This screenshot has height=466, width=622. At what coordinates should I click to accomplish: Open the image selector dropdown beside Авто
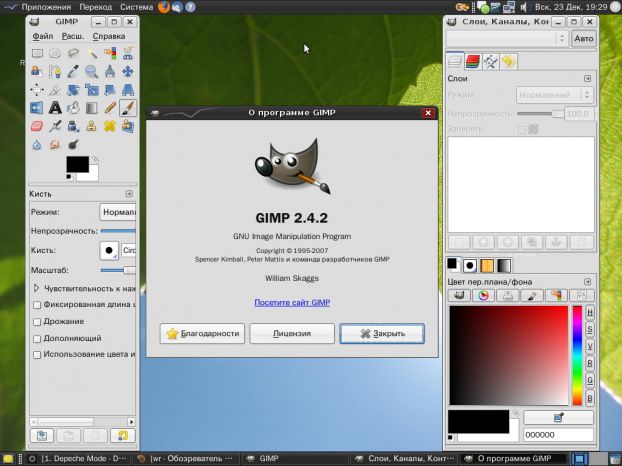(507, 38)
